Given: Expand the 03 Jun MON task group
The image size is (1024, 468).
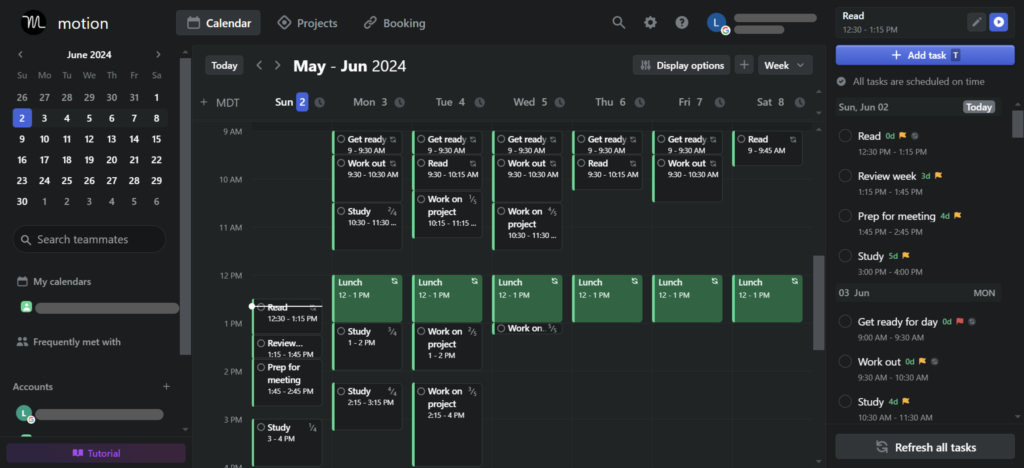Looking at the screenshot, I should tap(918, 292).
